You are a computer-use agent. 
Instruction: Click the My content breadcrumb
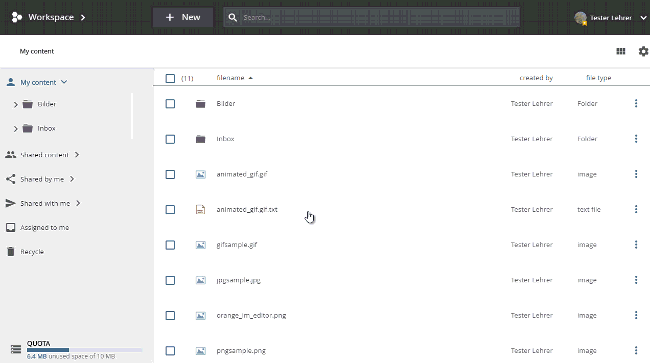pyautogui.click(x=36, y=51)
